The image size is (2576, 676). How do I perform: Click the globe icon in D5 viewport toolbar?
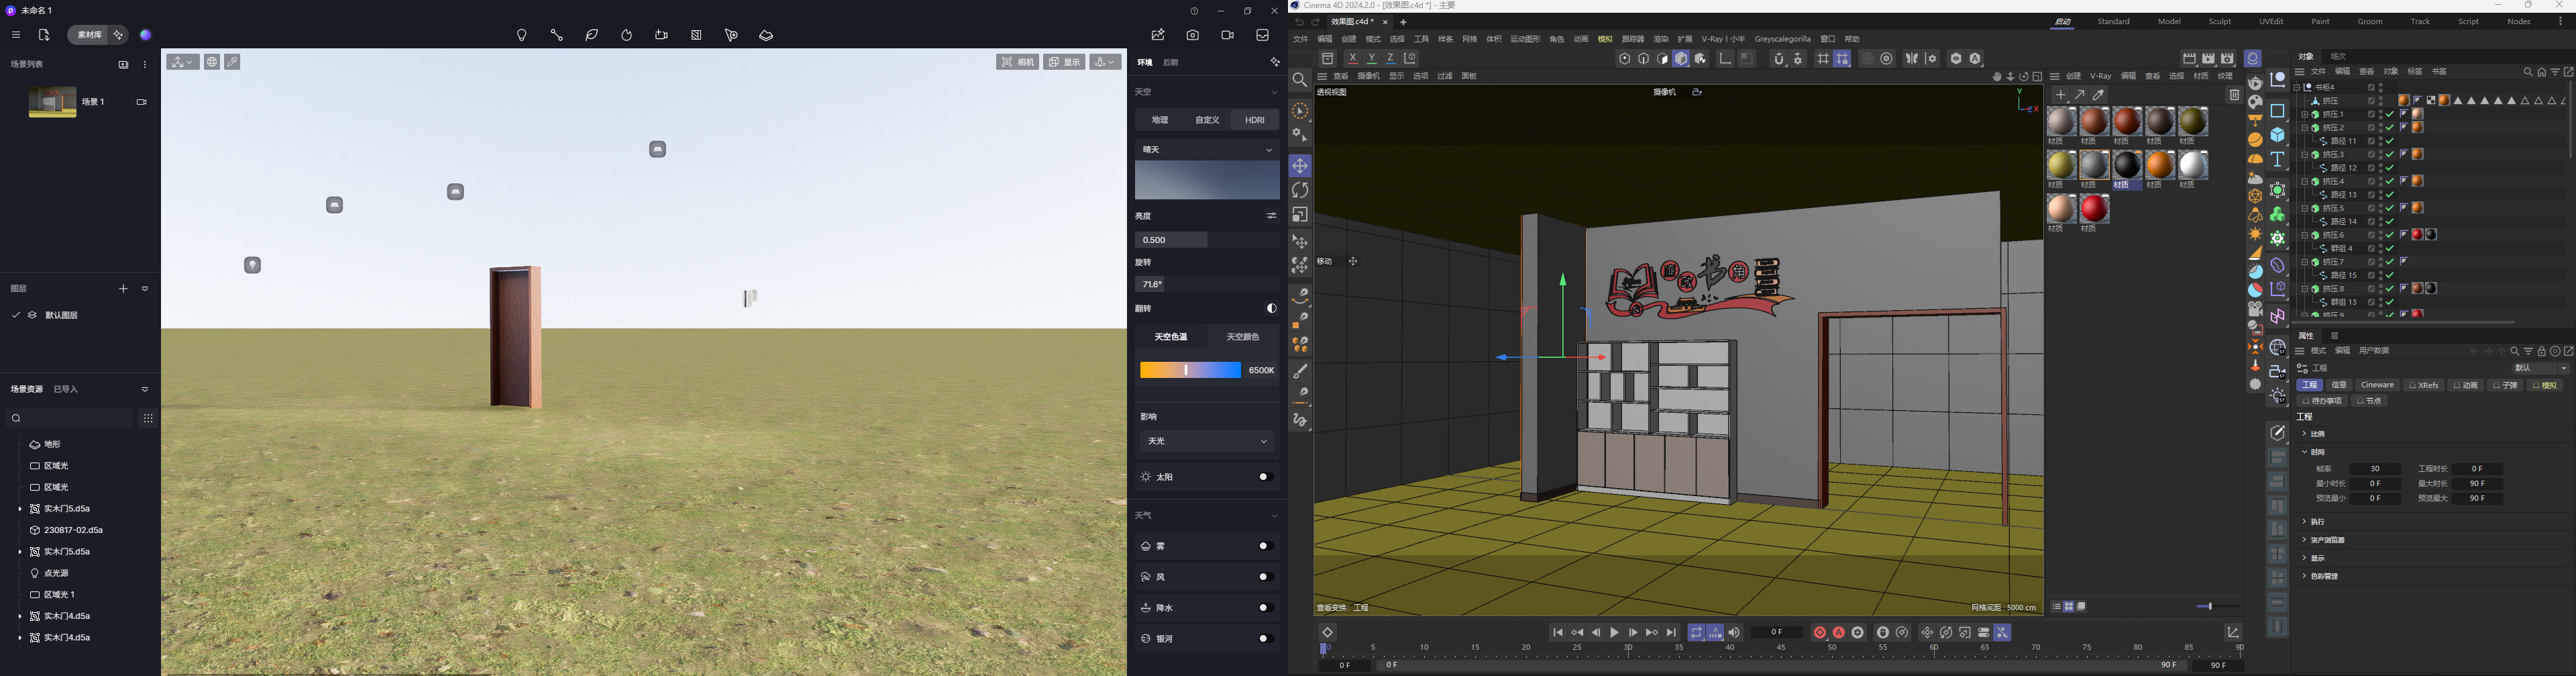tap(212, 62)
